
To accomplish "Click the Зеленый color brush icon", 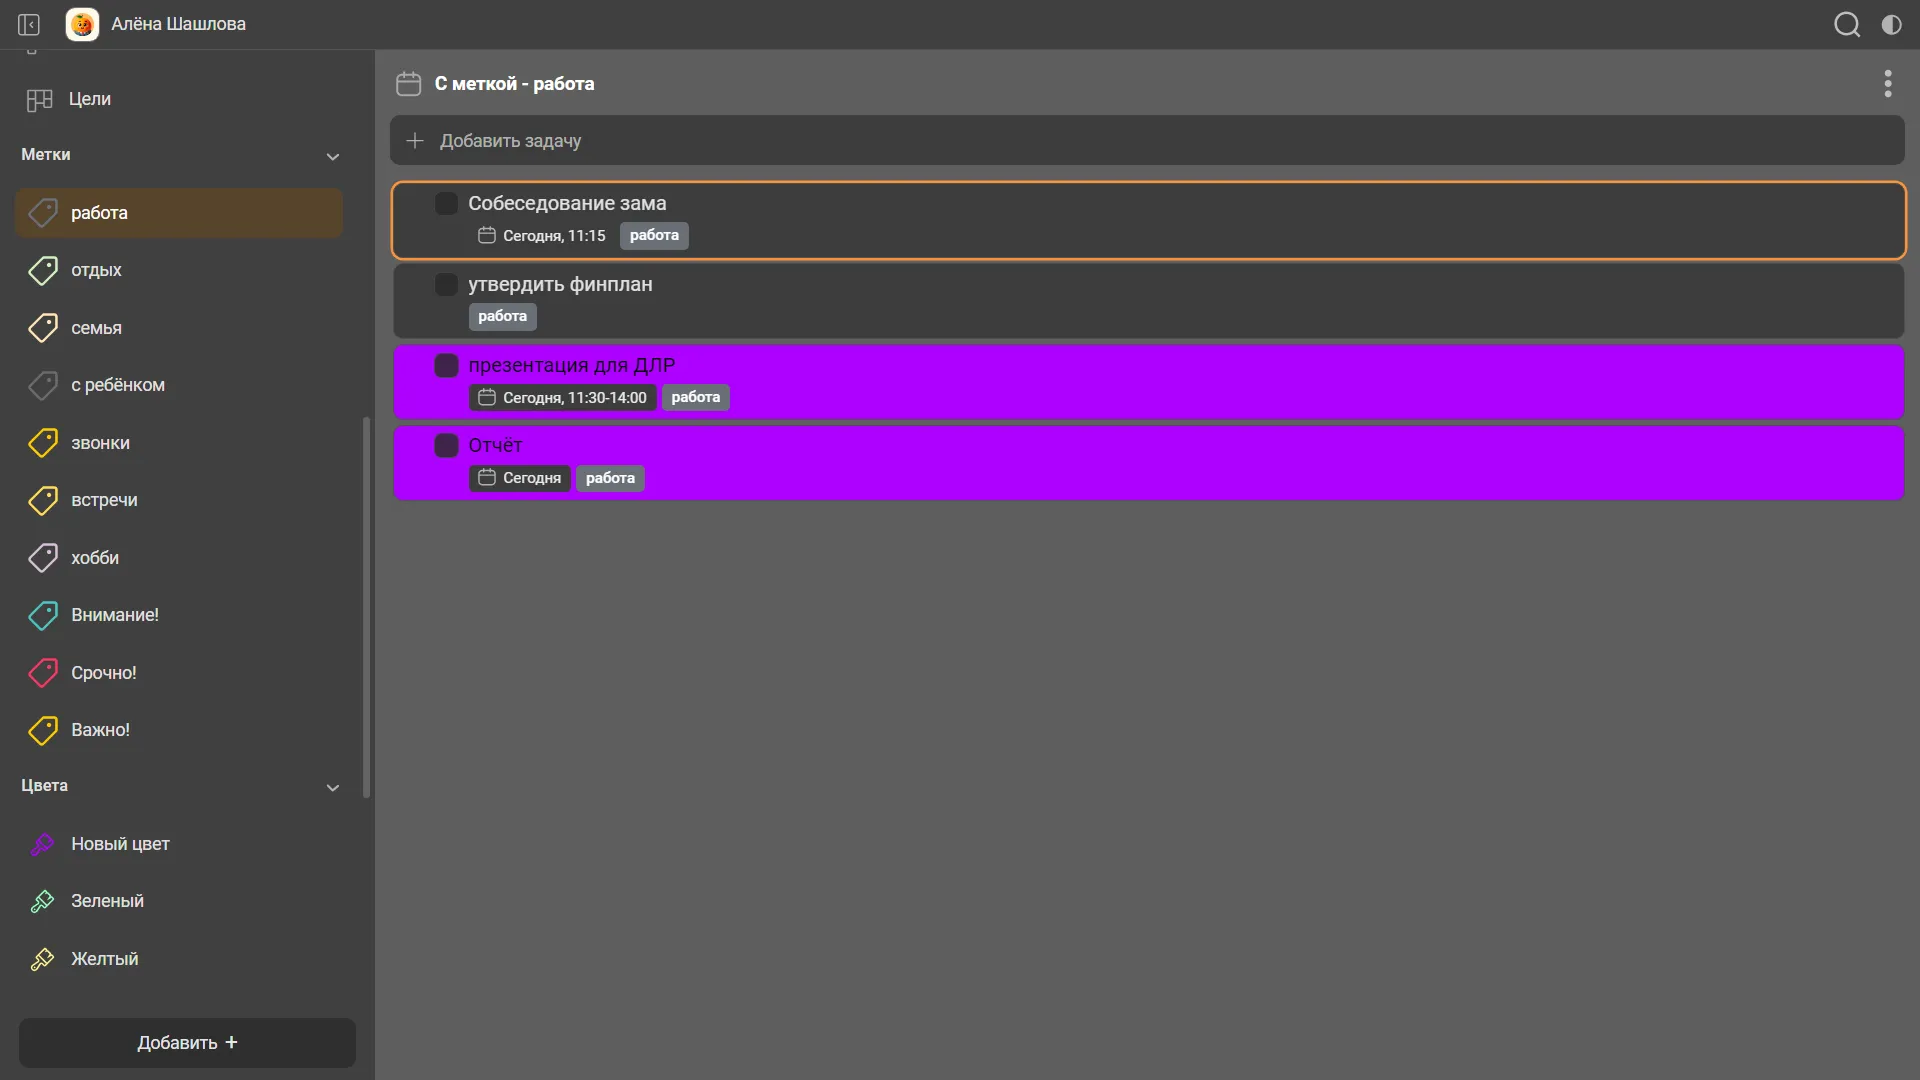I will pos(43,901).
